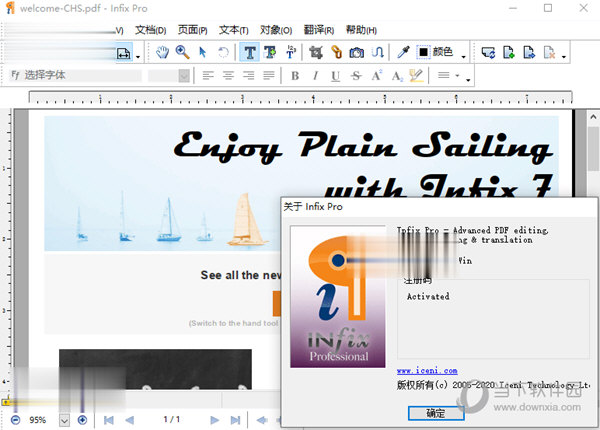Toggle bold formatting
The height and width of the screenshot is (430, 600).
tap(295, 76)
